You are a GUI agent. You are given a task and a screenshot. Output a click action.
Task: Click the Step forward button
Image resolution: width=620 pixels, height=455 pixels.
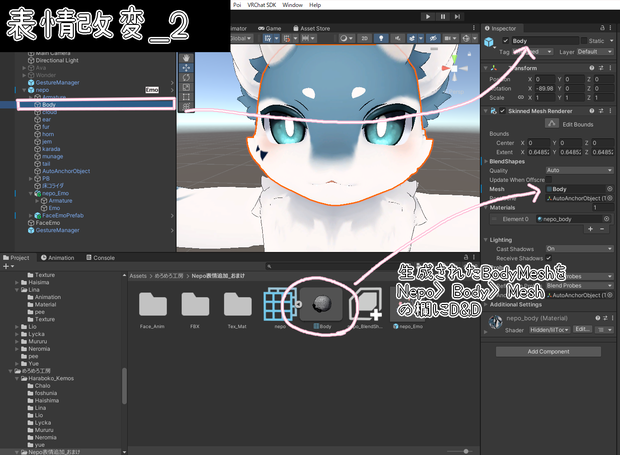pos(457,17)
